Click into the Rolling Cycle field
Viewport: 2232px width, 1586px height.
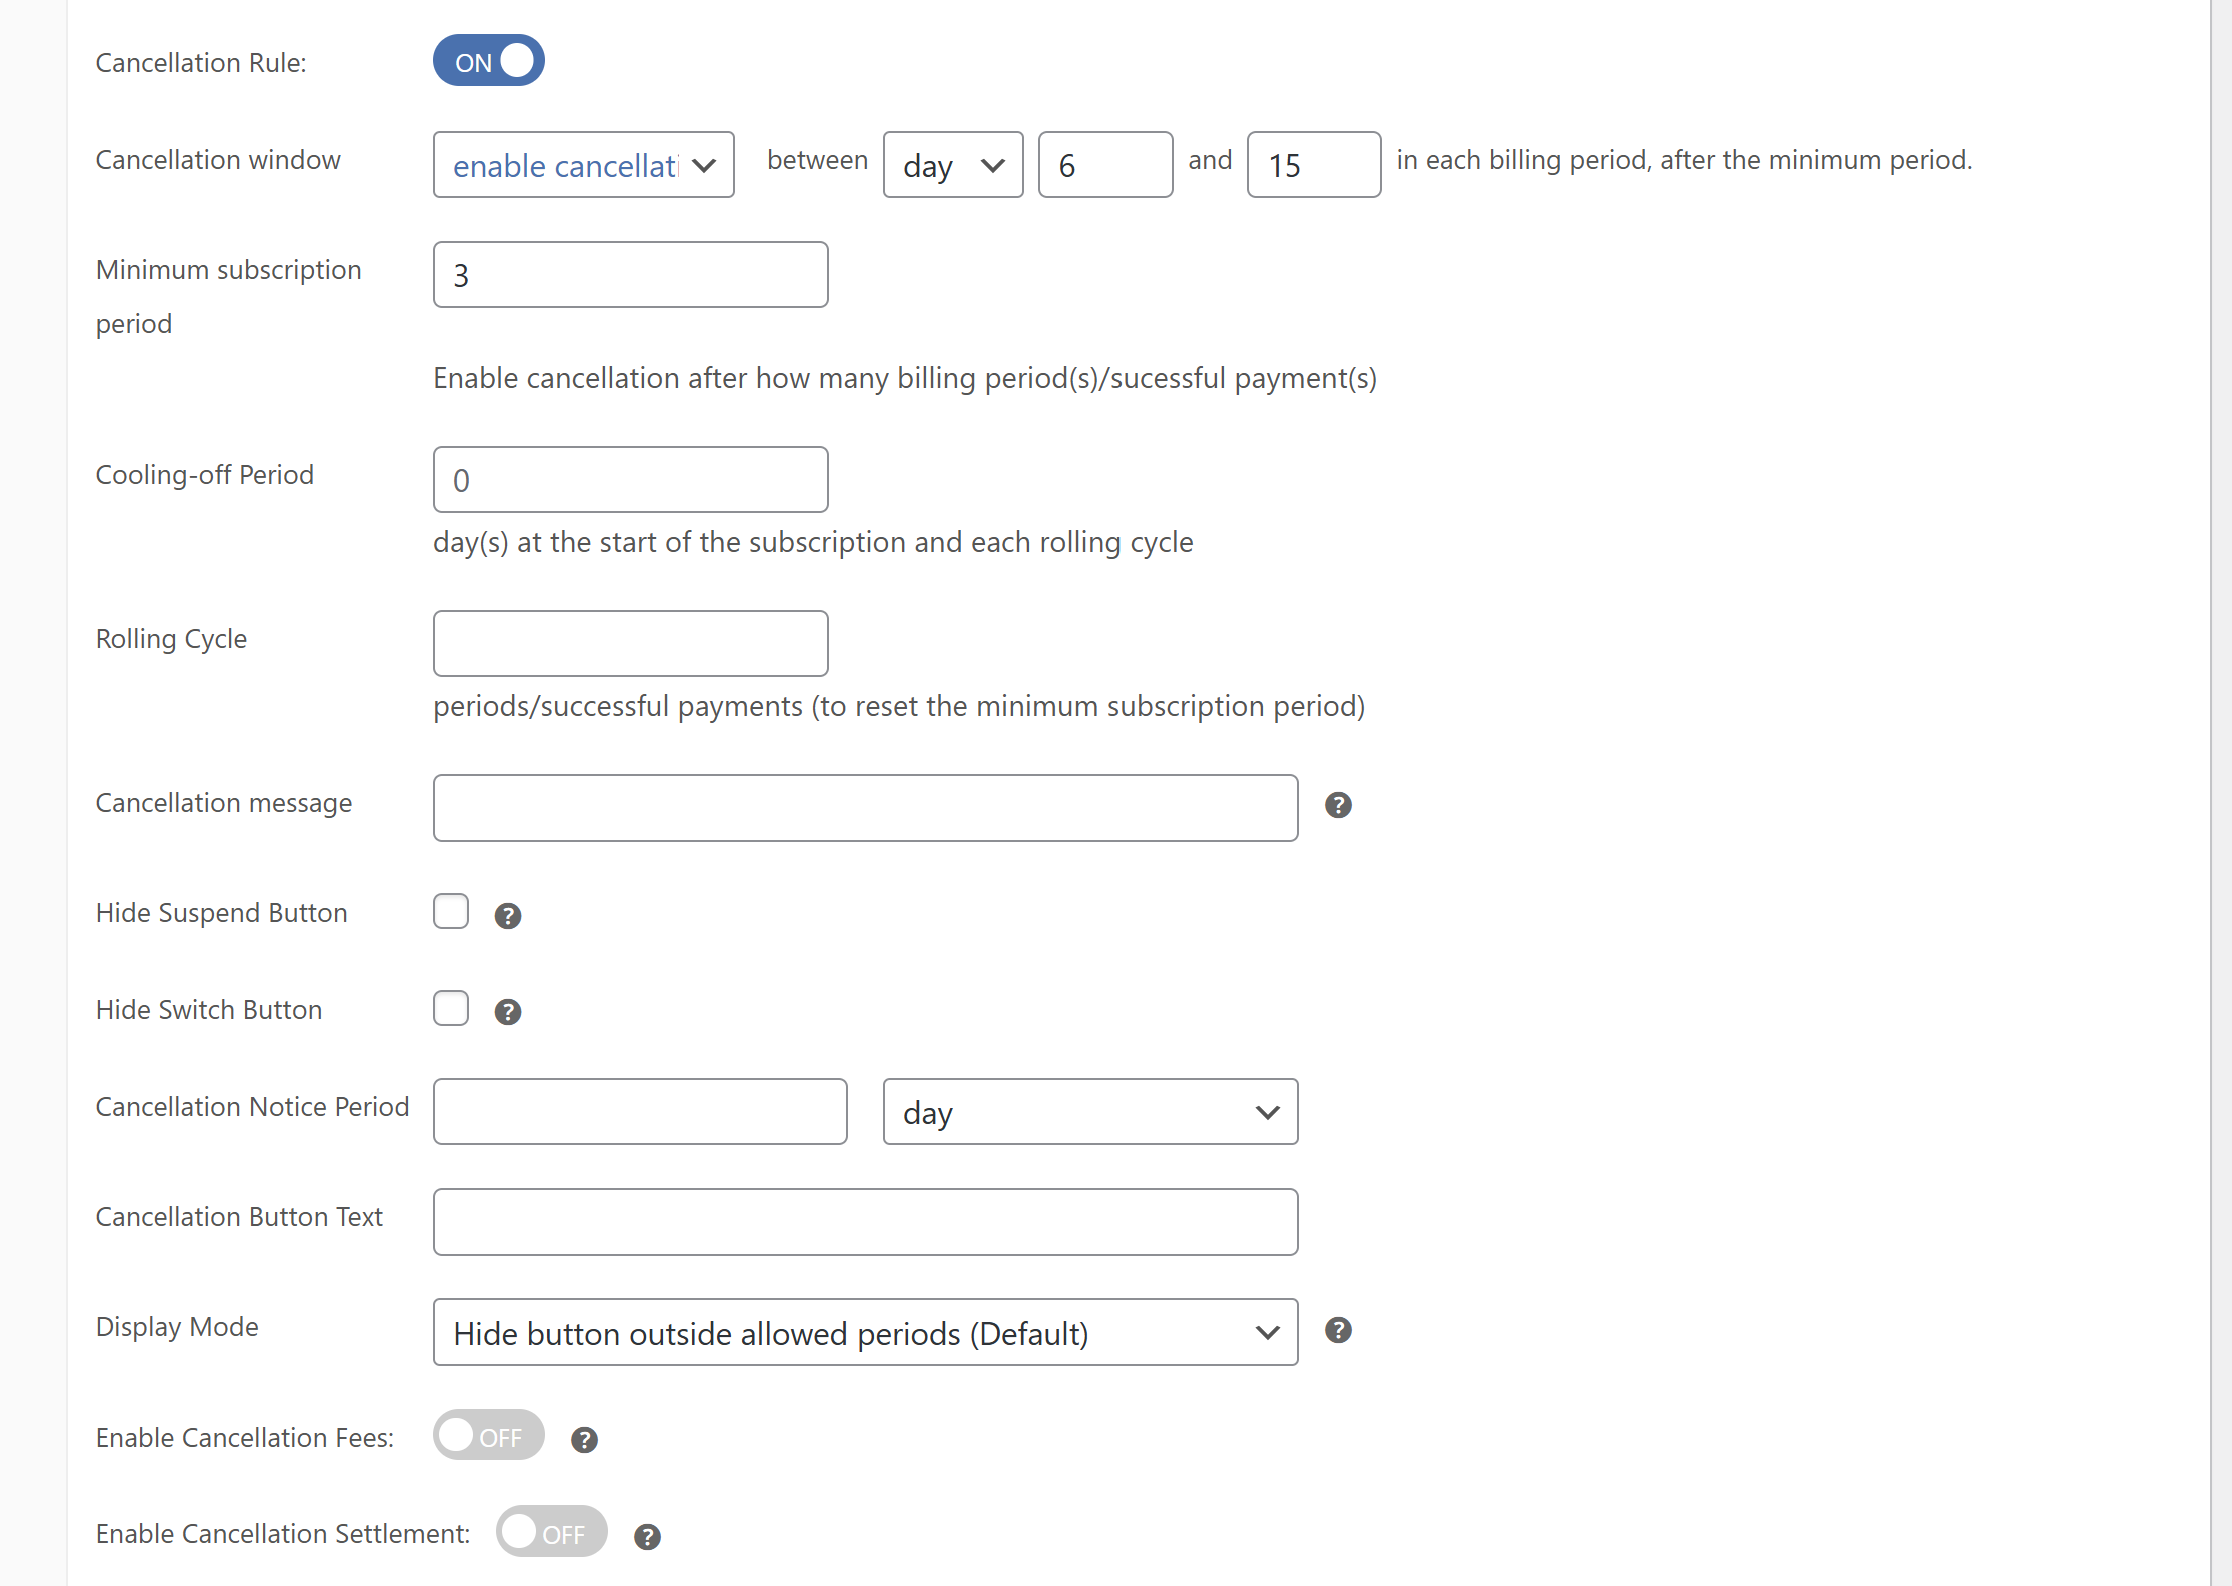(x=630, y=644)
